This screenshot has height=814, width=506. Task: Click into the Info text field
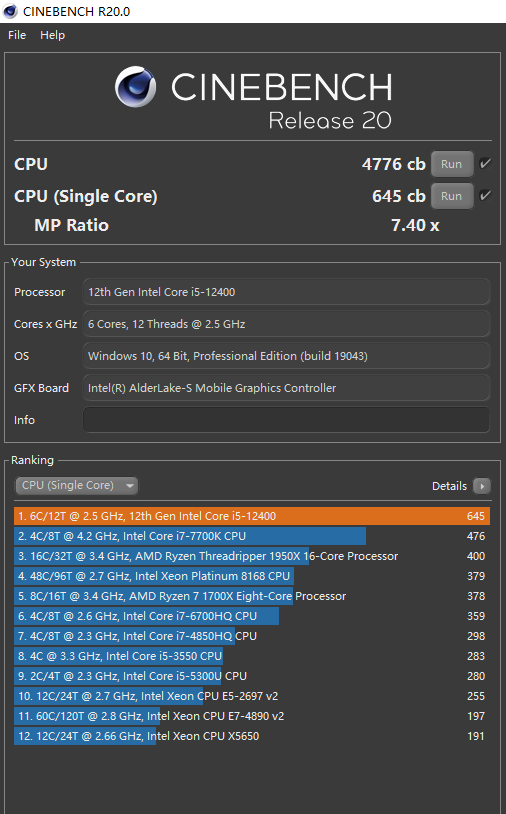click(x=286, y=419)
